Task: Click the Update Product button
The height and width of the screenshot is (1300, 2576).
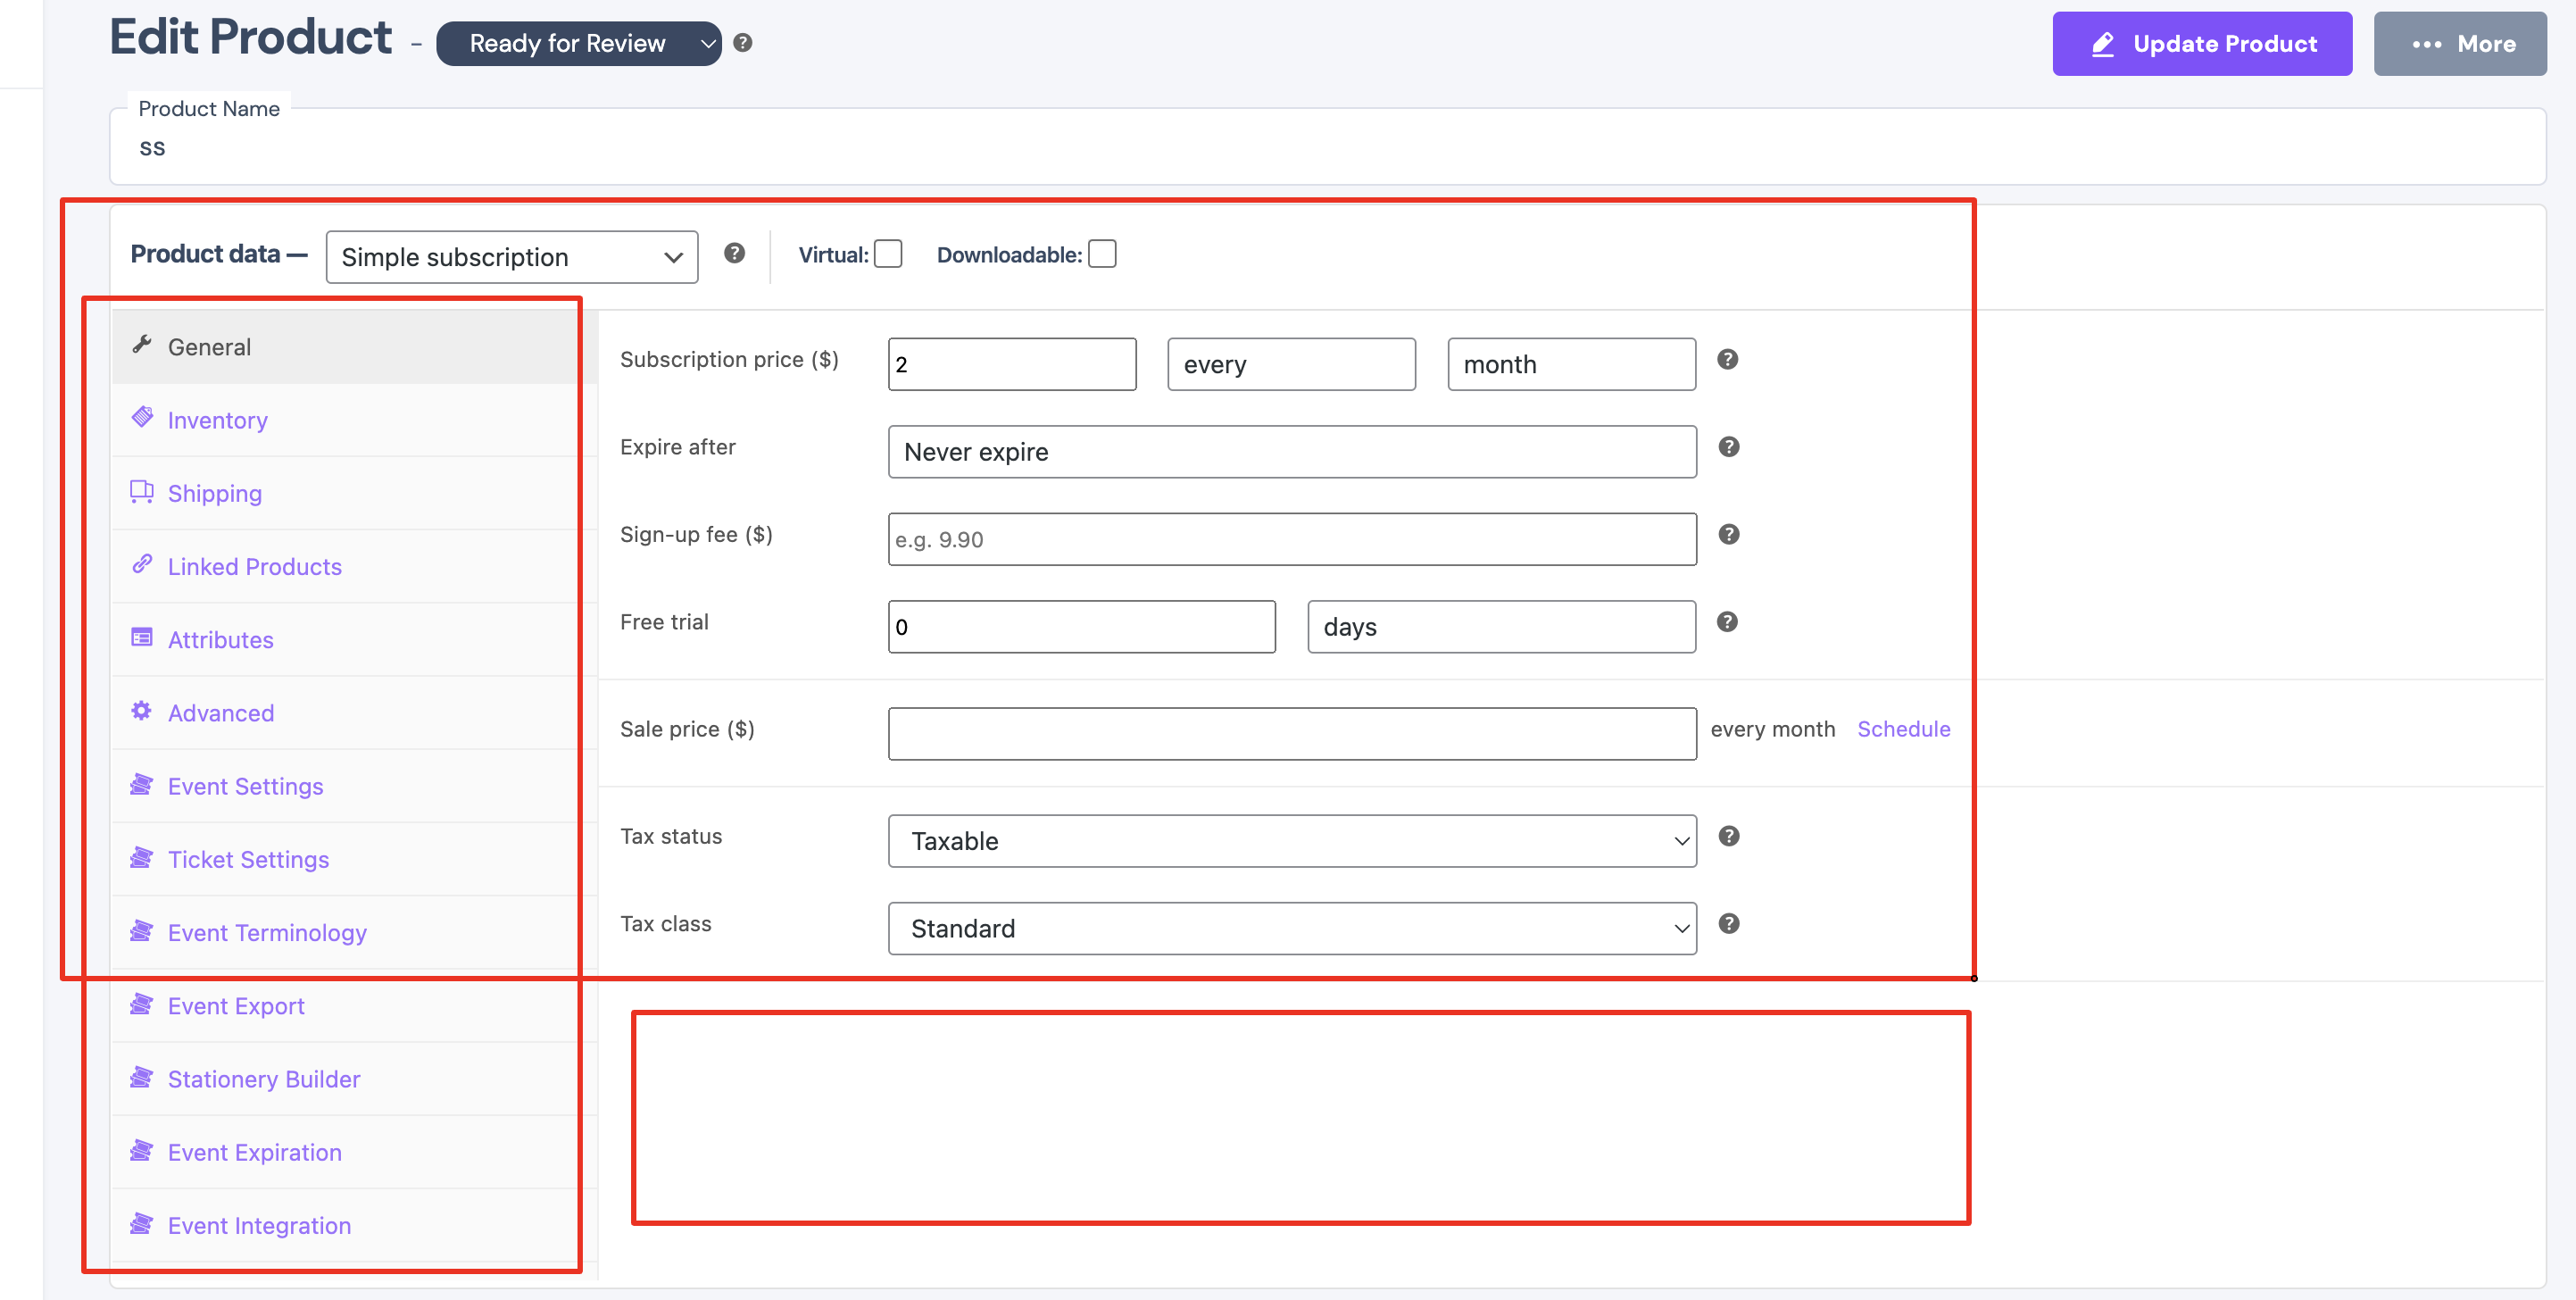Action: (2202, 43)
